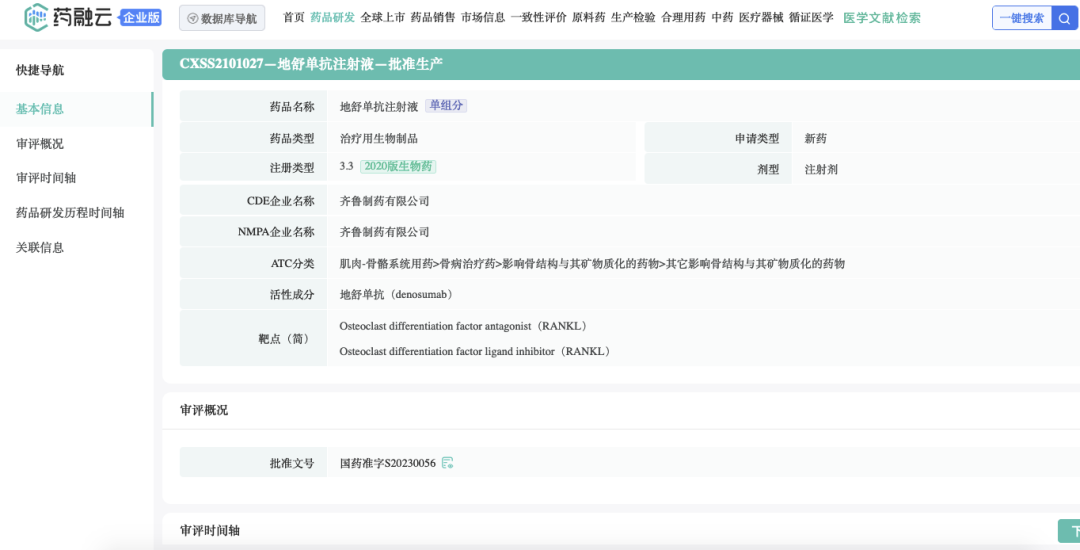
Task: Click the RANKL antagonist target text
Action: pyautogui.click(x=463, y=326)
